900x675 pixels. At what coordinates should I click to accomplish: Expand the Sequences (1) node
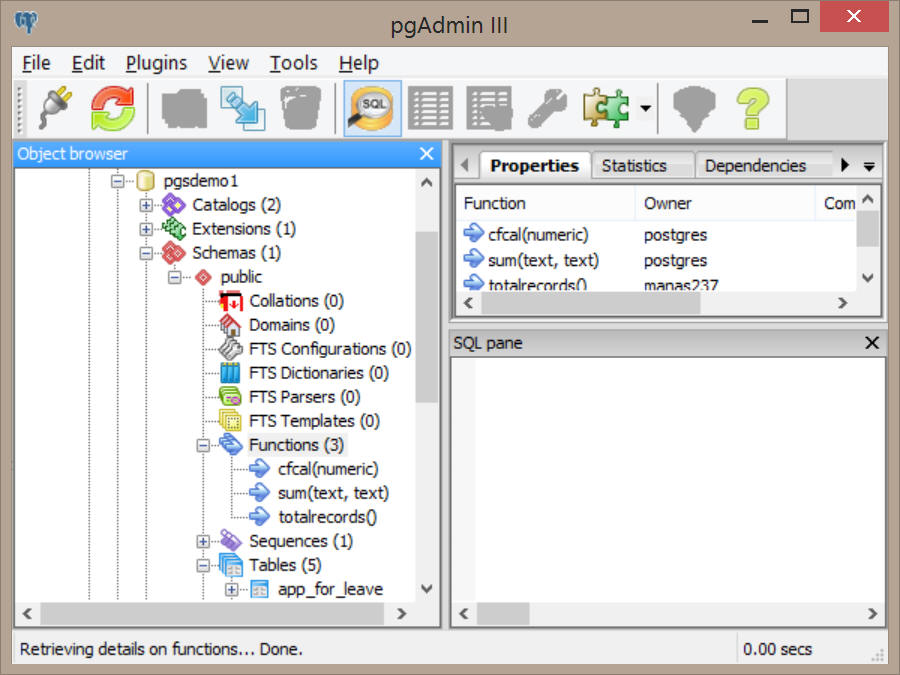click(203, 541)
